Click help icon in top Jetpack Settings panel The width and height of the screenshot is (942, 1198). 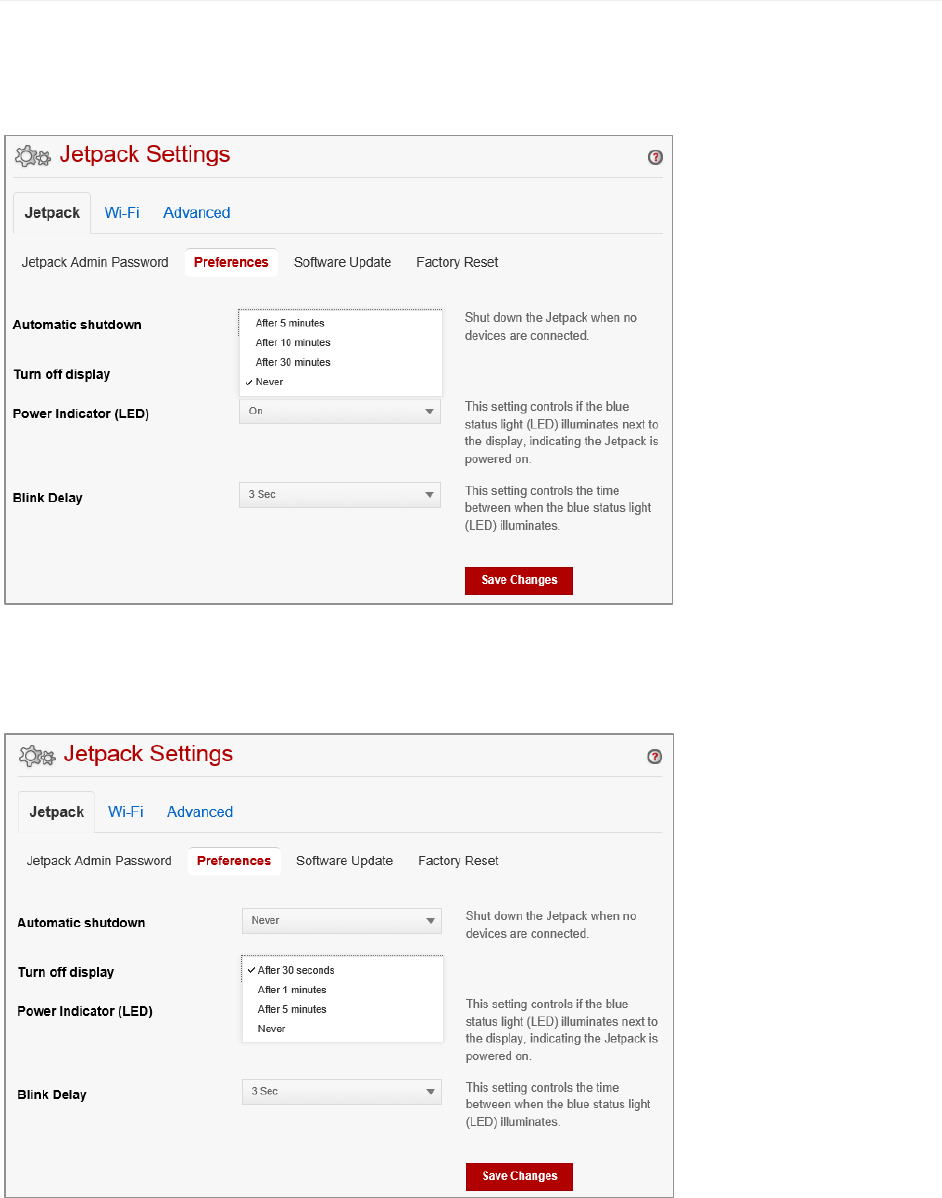tap(655, 157)
